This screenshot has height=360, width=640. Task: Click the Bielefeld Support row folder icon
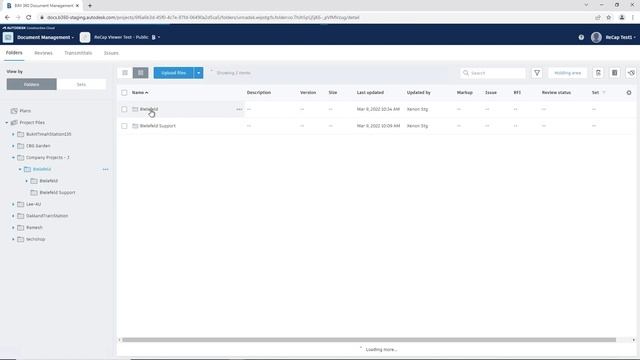(135, 126)
